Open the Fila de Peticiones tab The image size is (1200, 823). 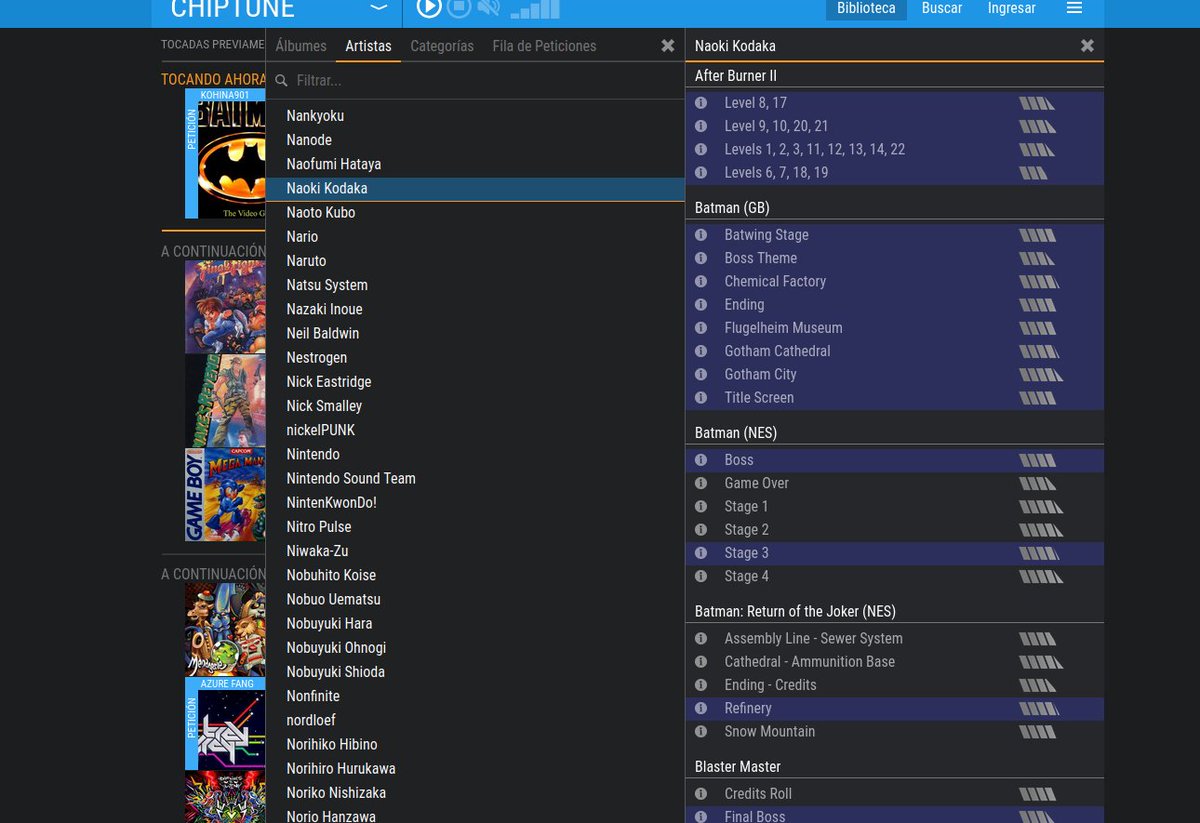tap(544, 46)
